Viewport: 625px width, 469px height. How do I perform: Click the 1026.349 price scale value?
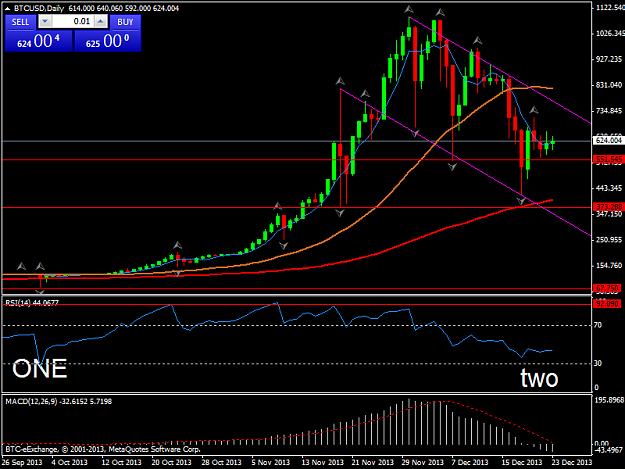tap(610, 33)
